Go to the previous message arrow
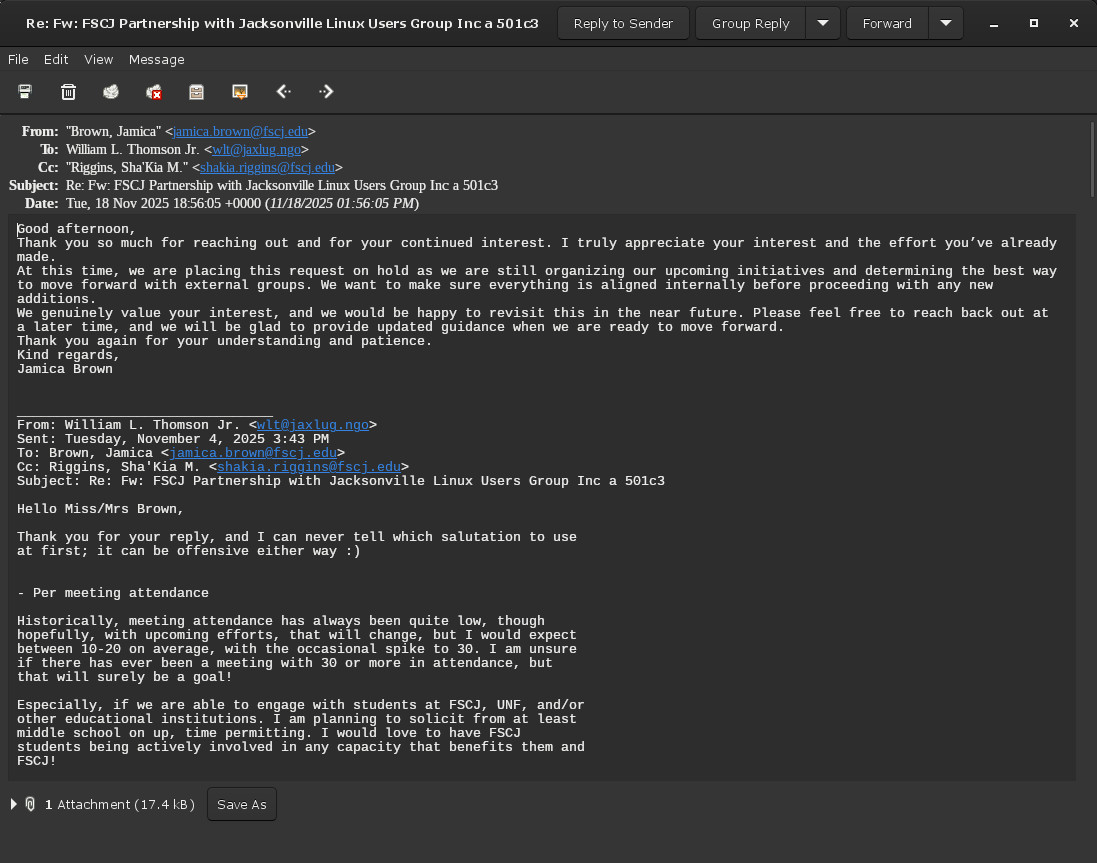The height and width of the screenshot is (863, 1097). coord(283,92)
